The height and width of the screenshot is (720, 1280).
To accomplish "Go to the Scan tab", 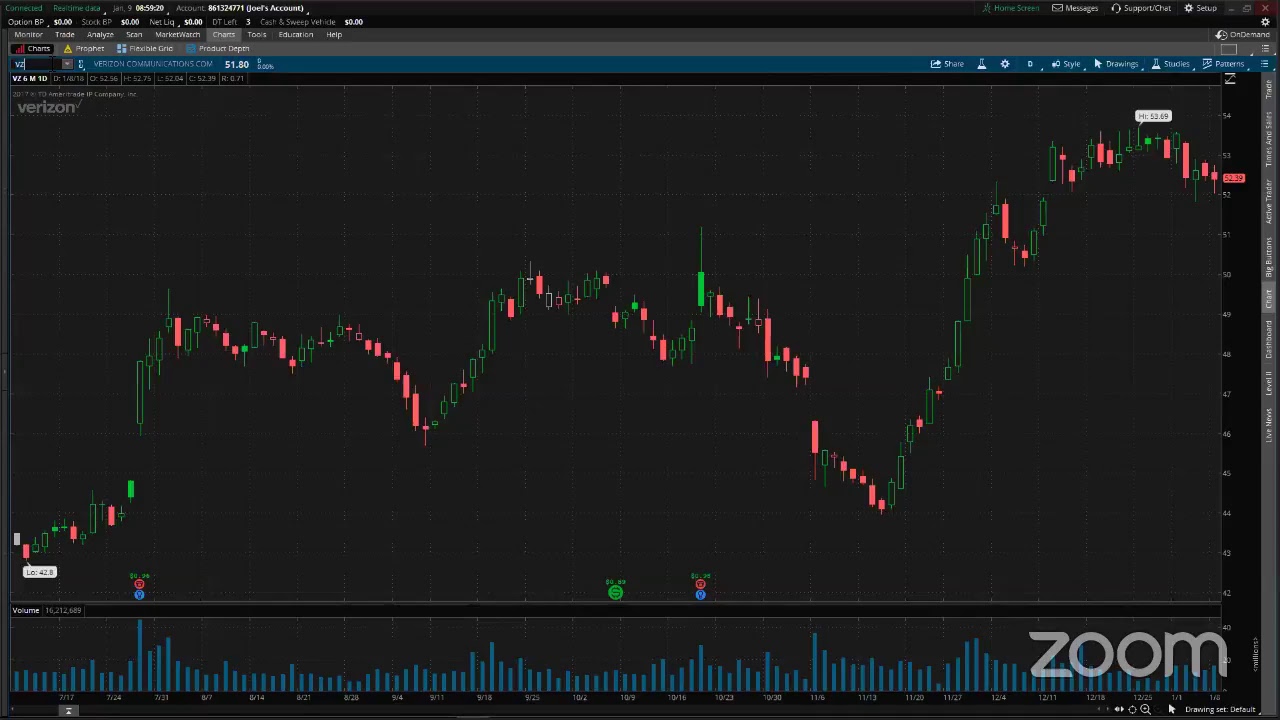I will coord(134,35).
